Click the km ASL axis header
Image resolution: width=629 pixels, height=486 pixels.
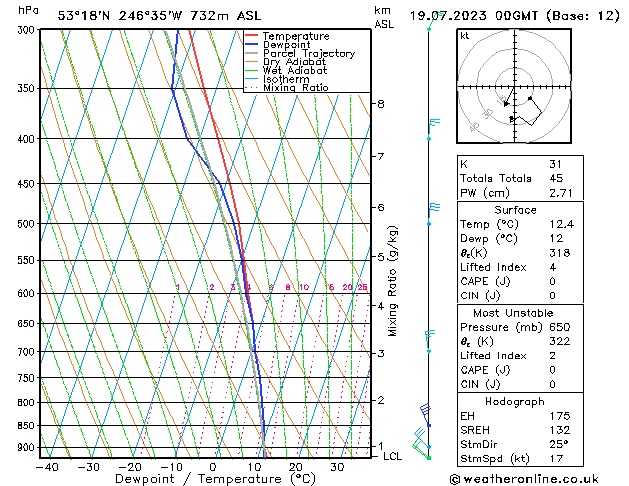384,17
